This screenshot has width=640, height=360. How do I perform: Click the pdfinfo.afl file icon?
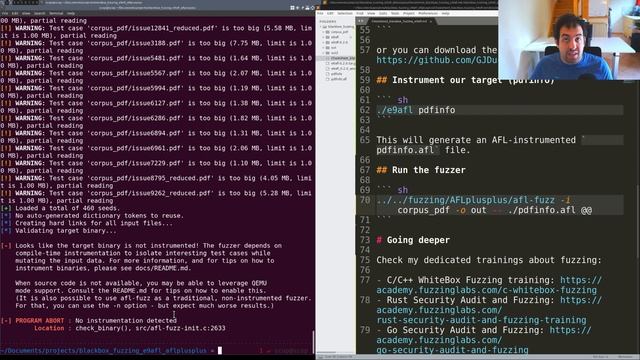click(328, 79)
